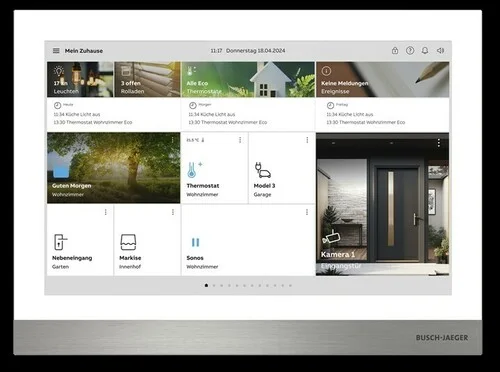Click the Markise Innenhof label
500x372 pixels.
point(130,262)
